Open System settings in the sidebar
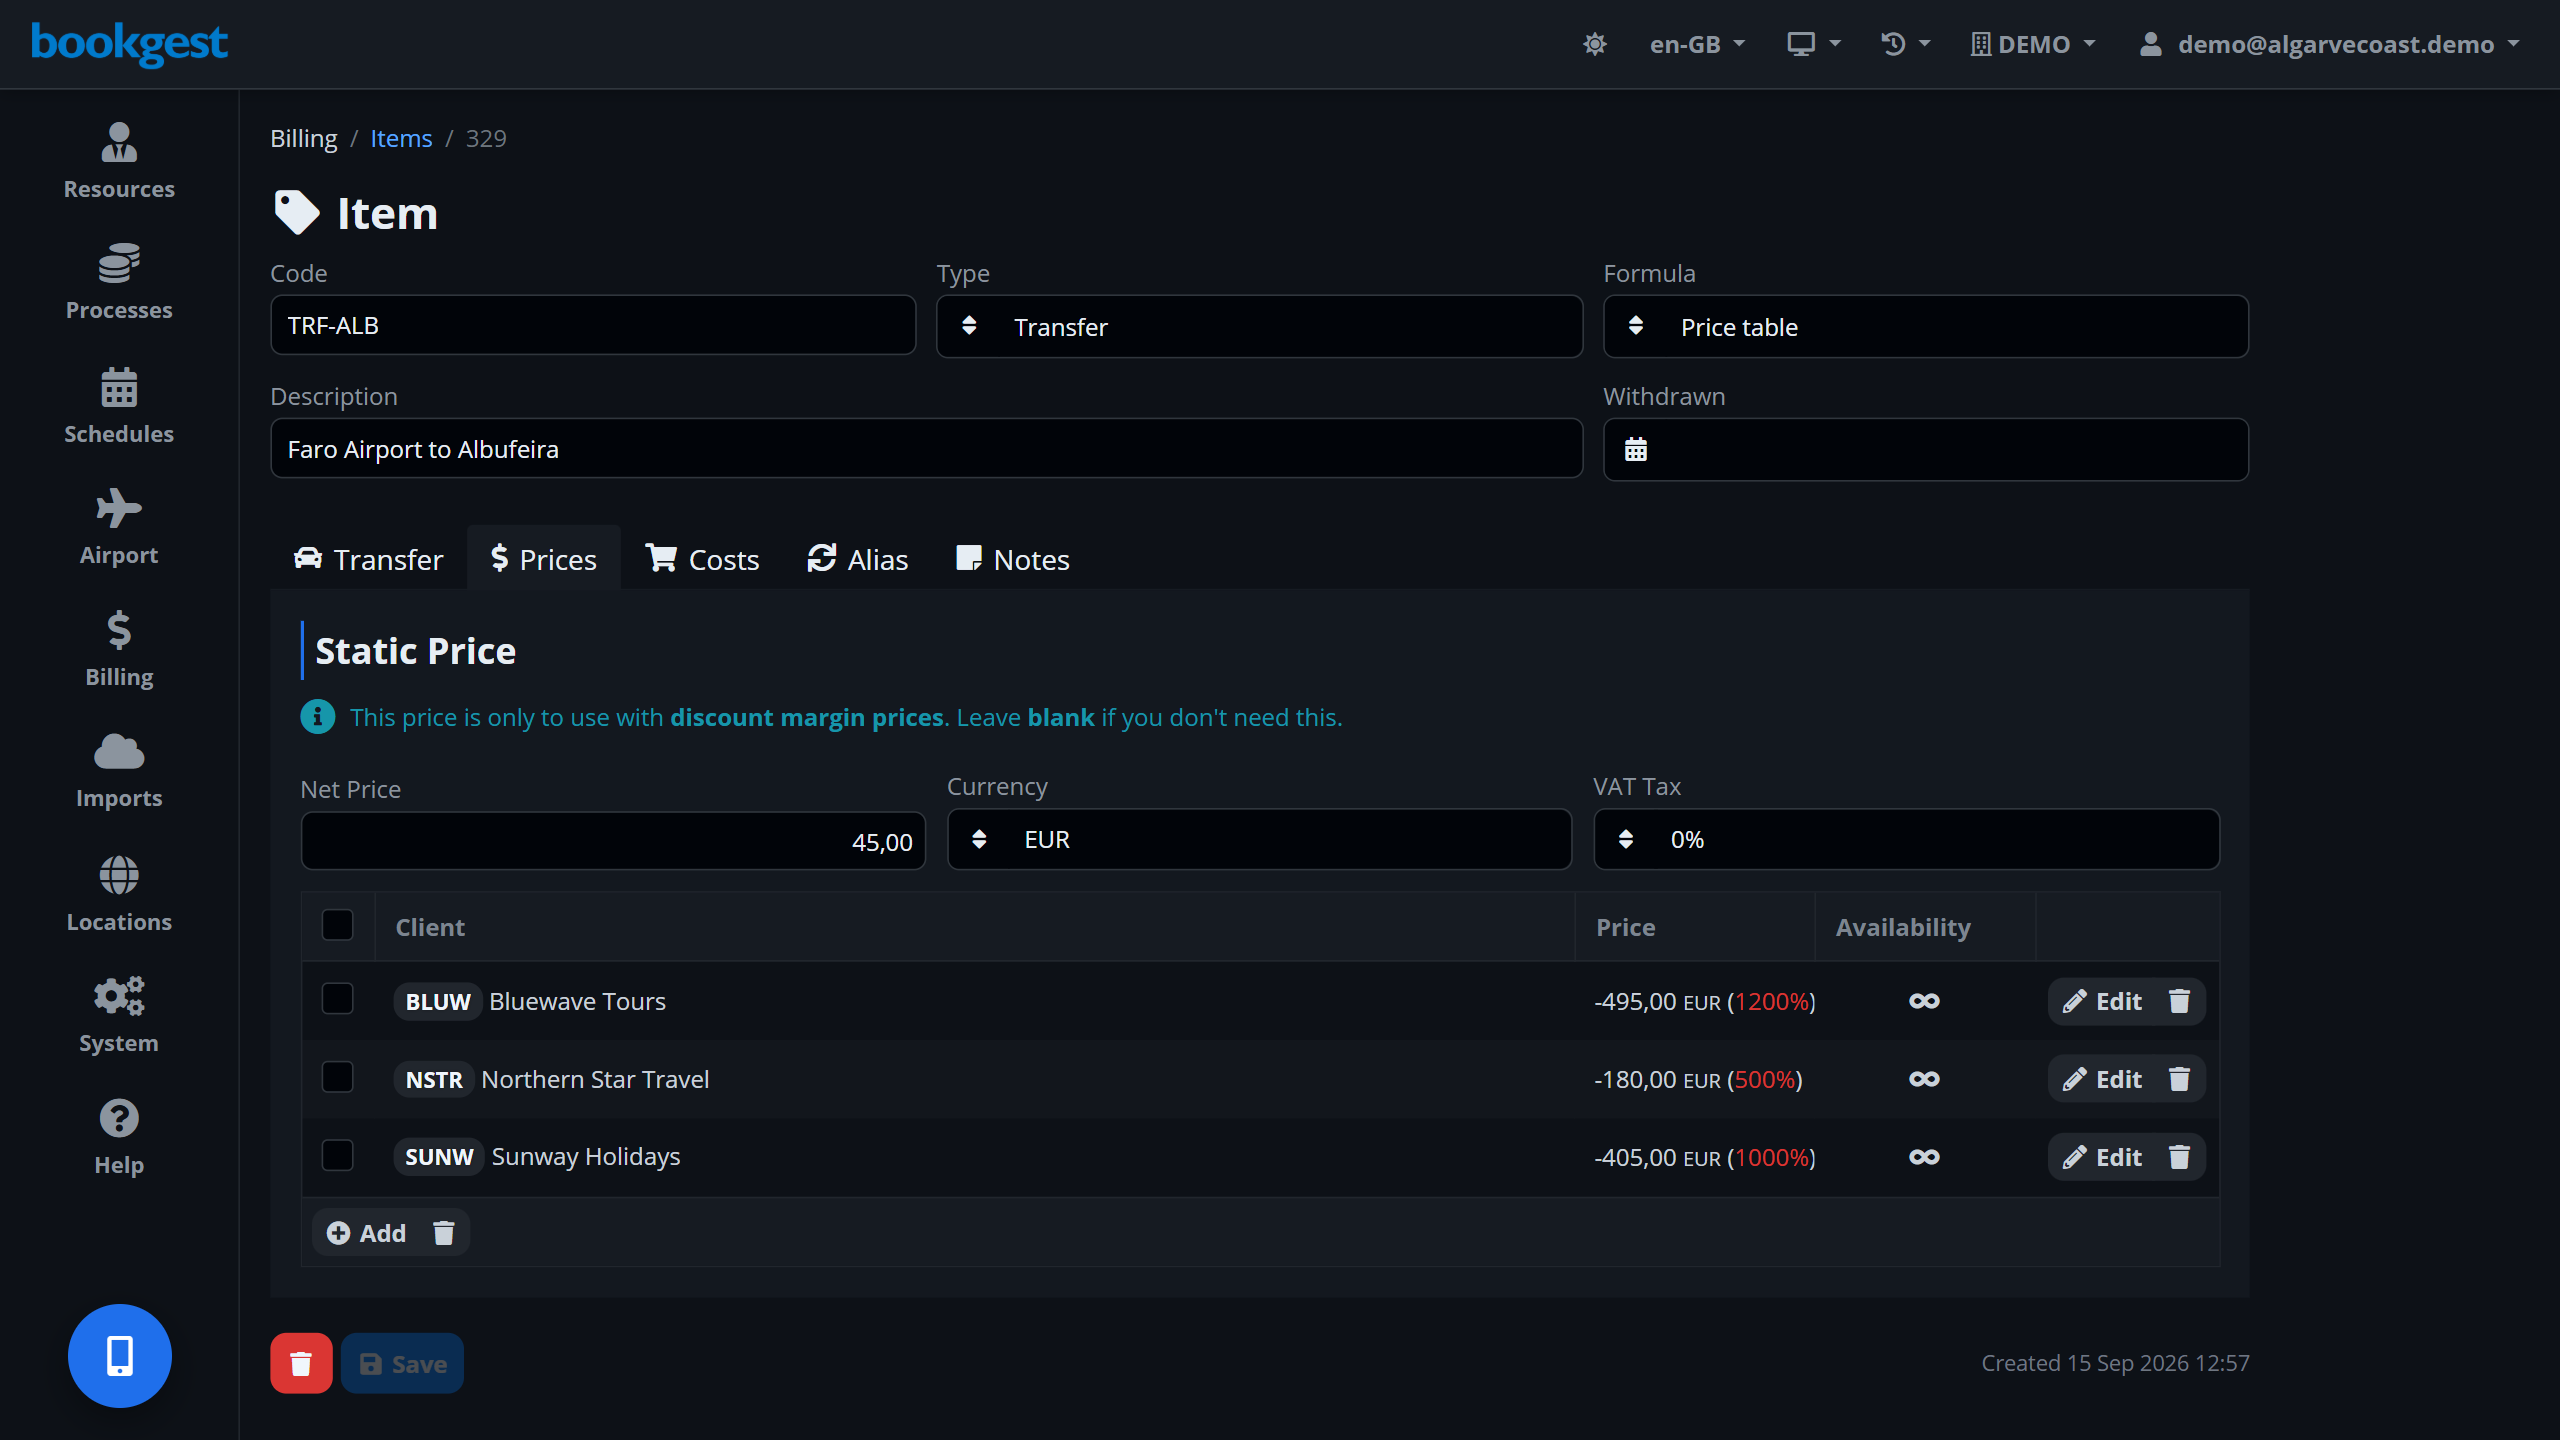 click(119, 1015)
